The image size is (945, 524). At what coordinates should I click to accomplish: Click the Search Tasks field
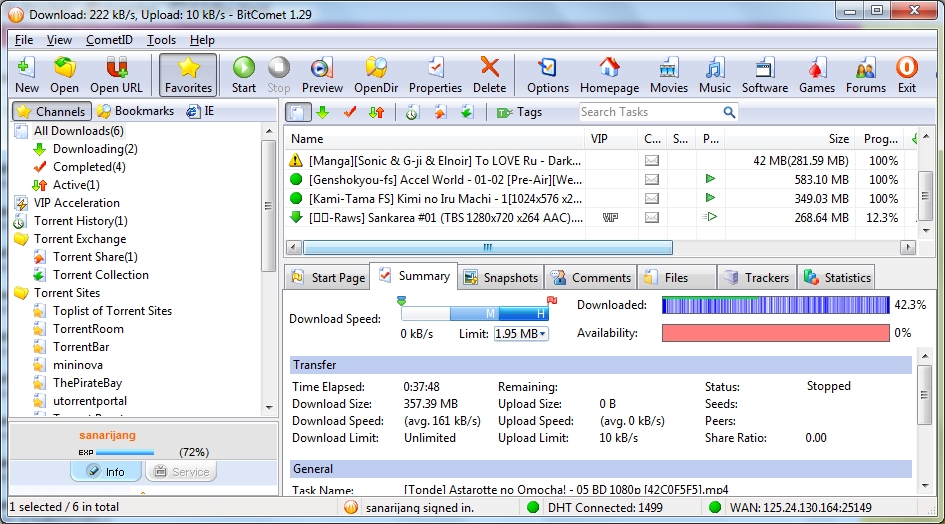[x=650, y=112]
